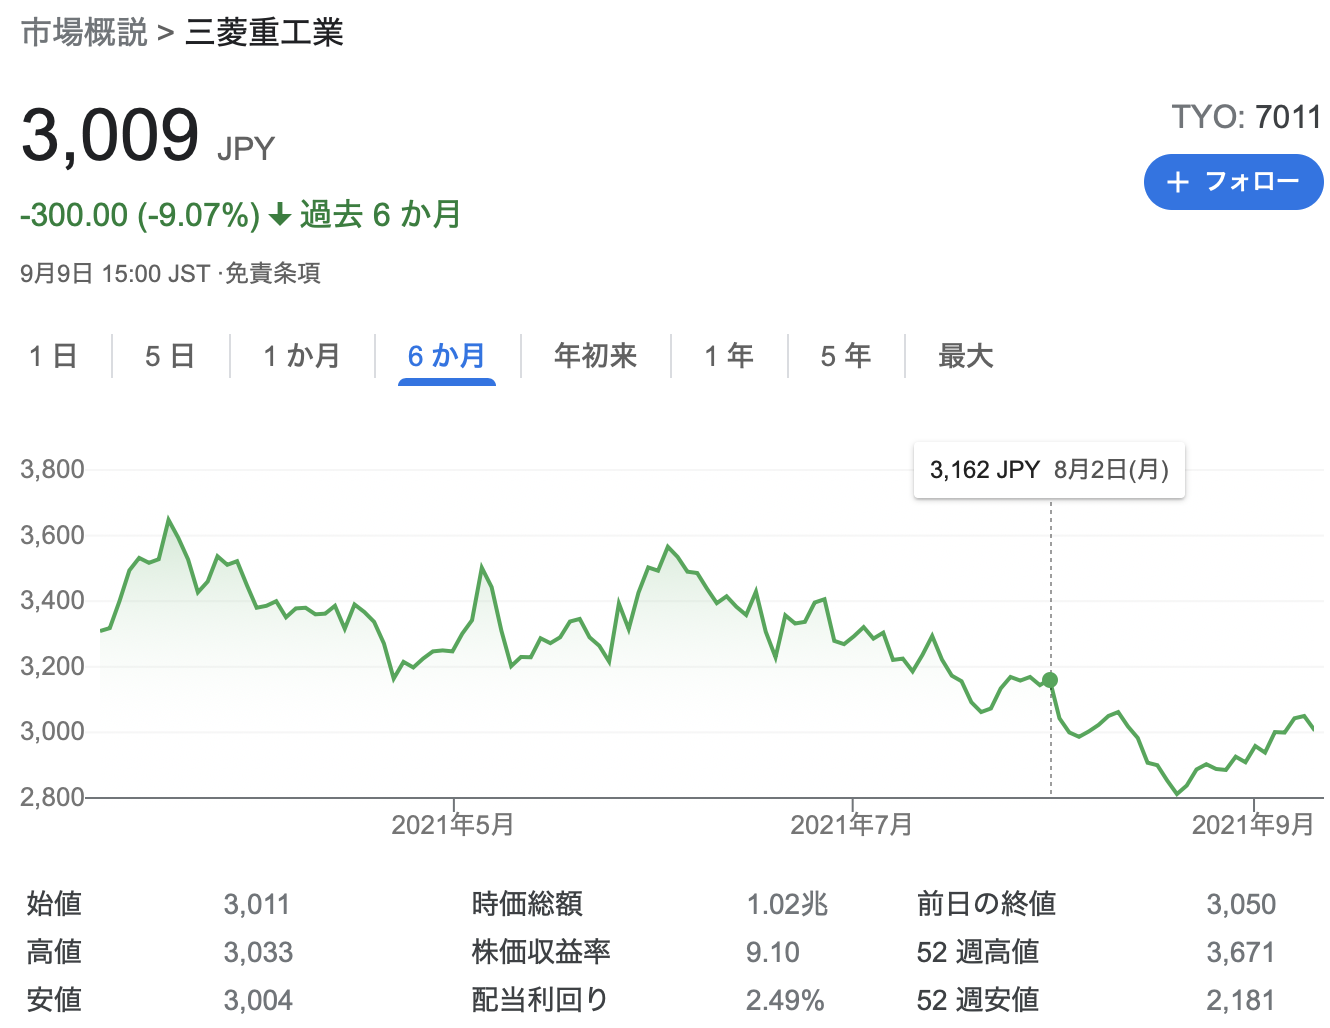The width and height of the screenshot is (1330, 1028).
Task: Show the 1 年 range tab
Action: point(729,356)
